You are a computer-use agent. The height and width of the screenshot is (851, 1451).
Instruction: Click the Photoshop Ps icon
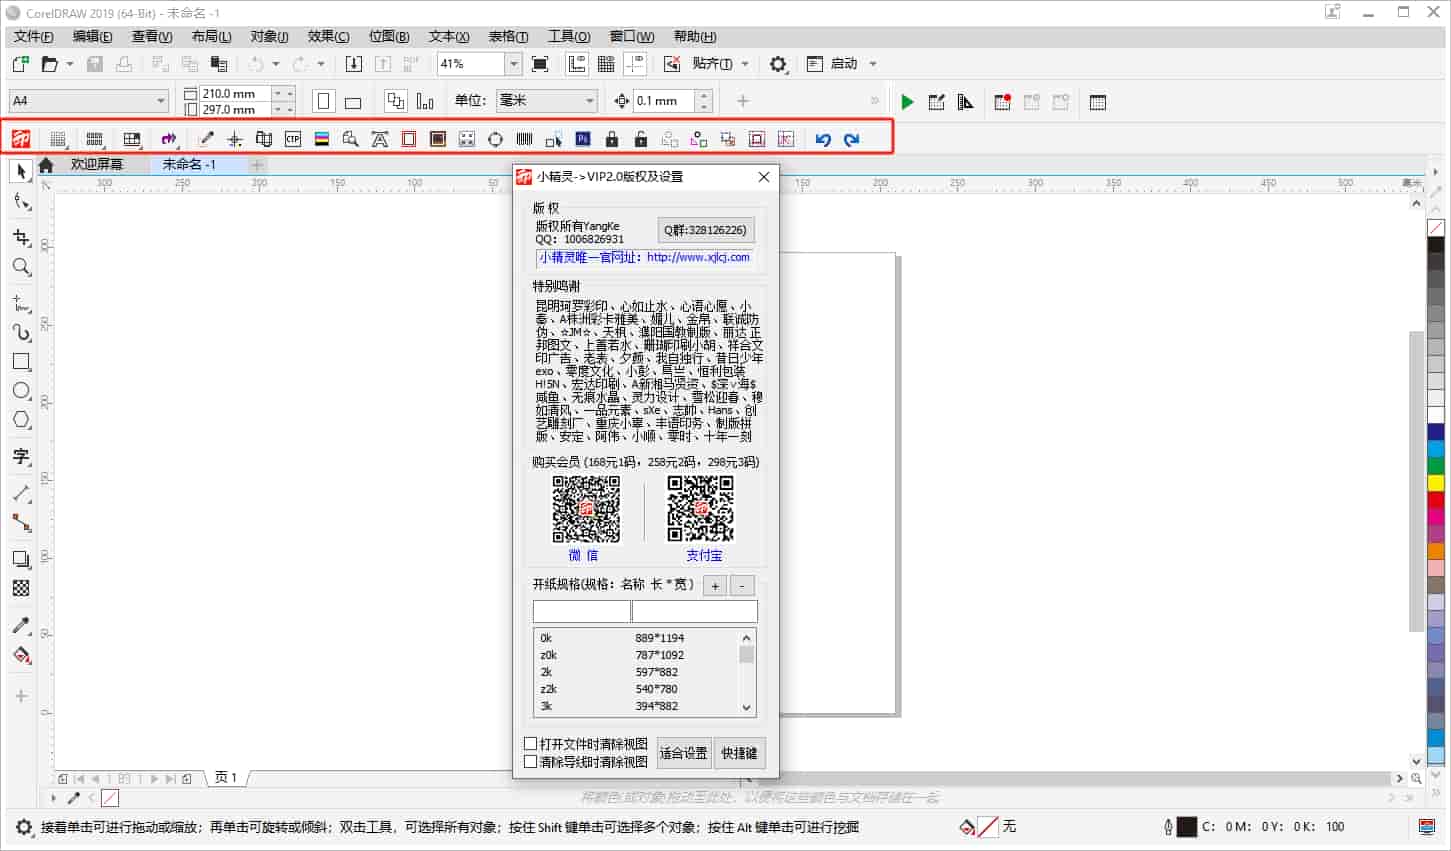pos(583,139)
